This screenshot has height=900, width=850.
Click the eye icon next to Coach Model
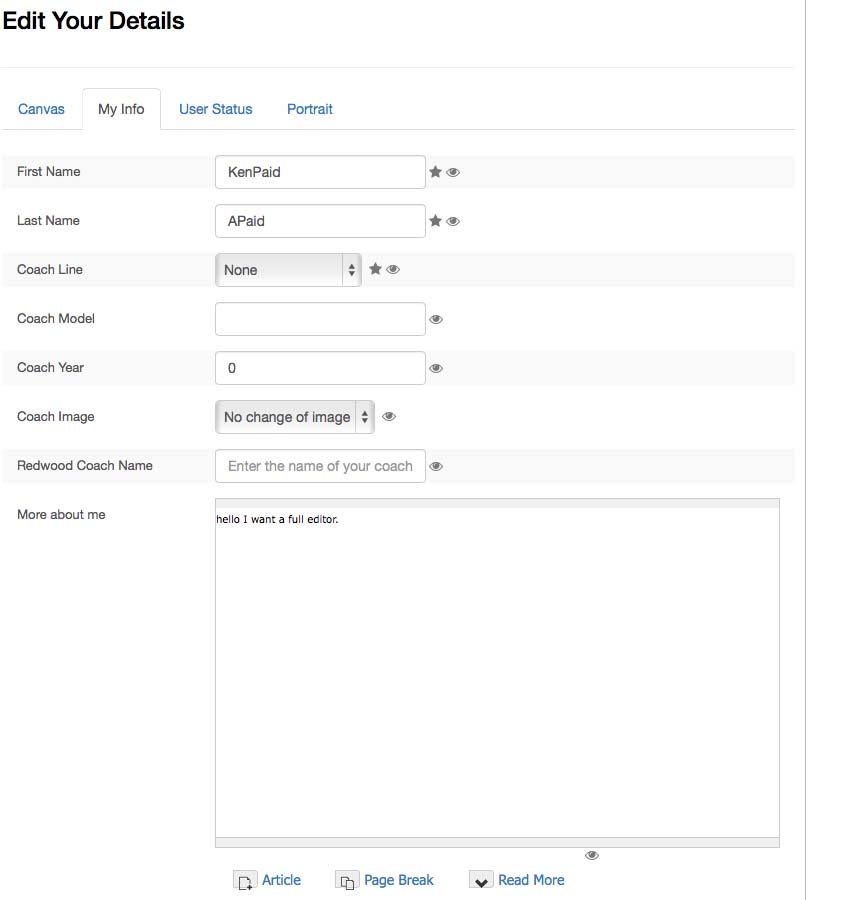pos(436,319)
